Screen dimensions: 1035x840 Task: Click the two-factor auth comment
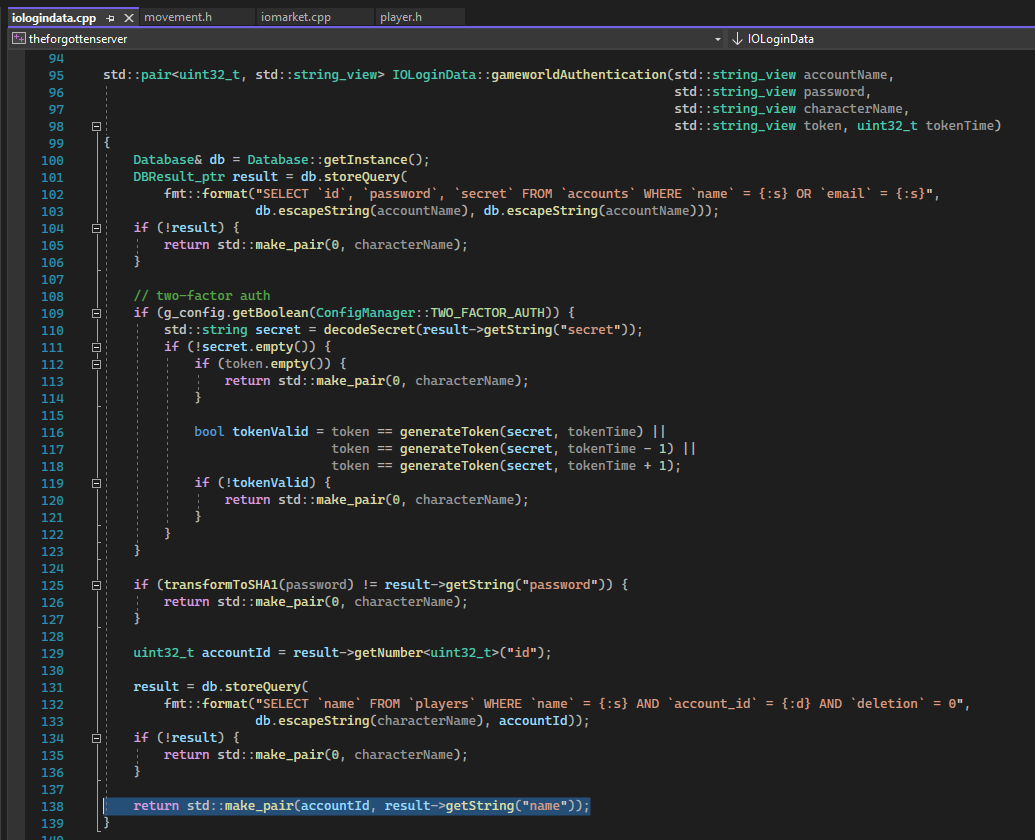201,296
